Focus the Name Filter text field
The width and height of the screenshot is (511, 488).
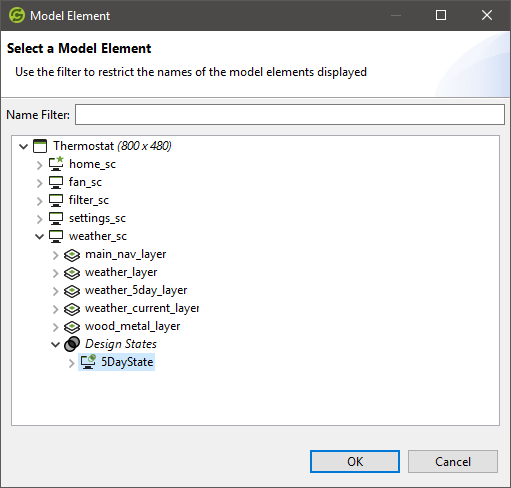coord(290,115)
